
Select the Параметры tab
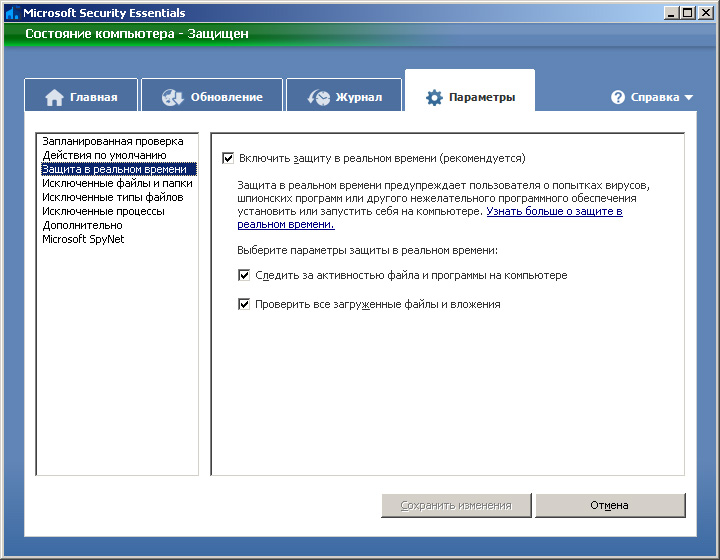[x=470, y=91]
